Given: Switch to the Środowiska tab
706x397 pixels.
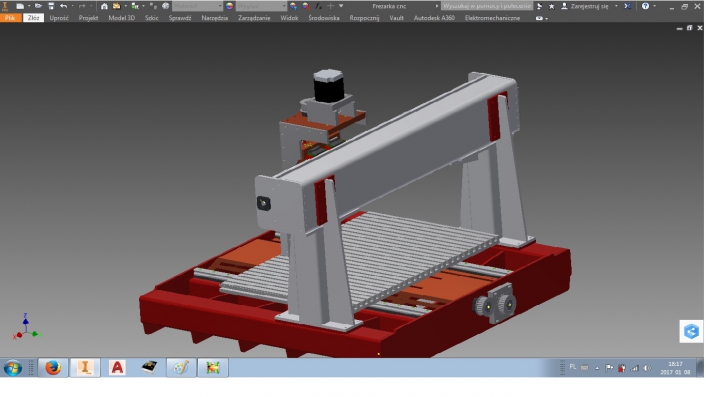Looking at the screenshot, I should point(324,18).
